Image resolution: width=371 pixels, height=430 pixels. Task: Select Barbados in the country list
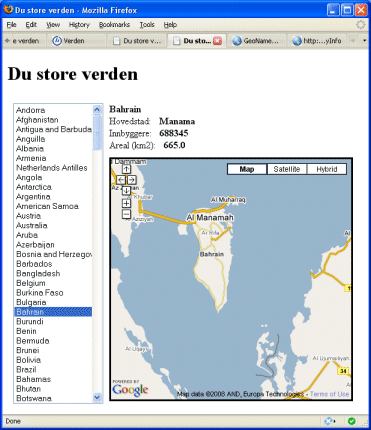(x=53, y=264)
